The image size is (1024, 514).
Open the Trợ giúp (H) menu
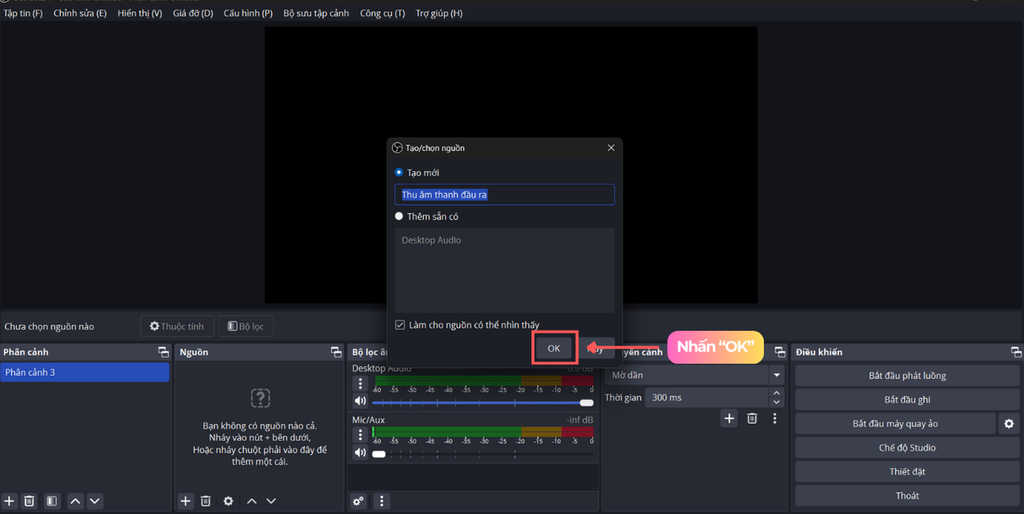439,13
